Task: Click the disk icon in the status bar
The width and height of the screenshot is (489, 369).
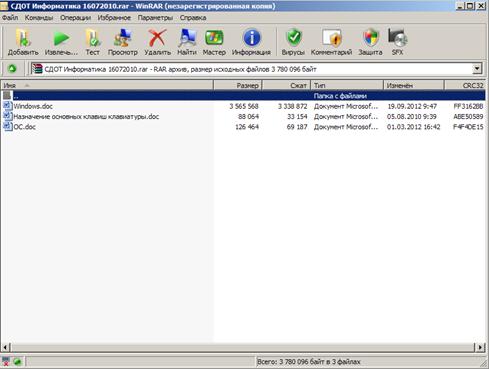Action: pyautogui.click(x=6, y=362)
